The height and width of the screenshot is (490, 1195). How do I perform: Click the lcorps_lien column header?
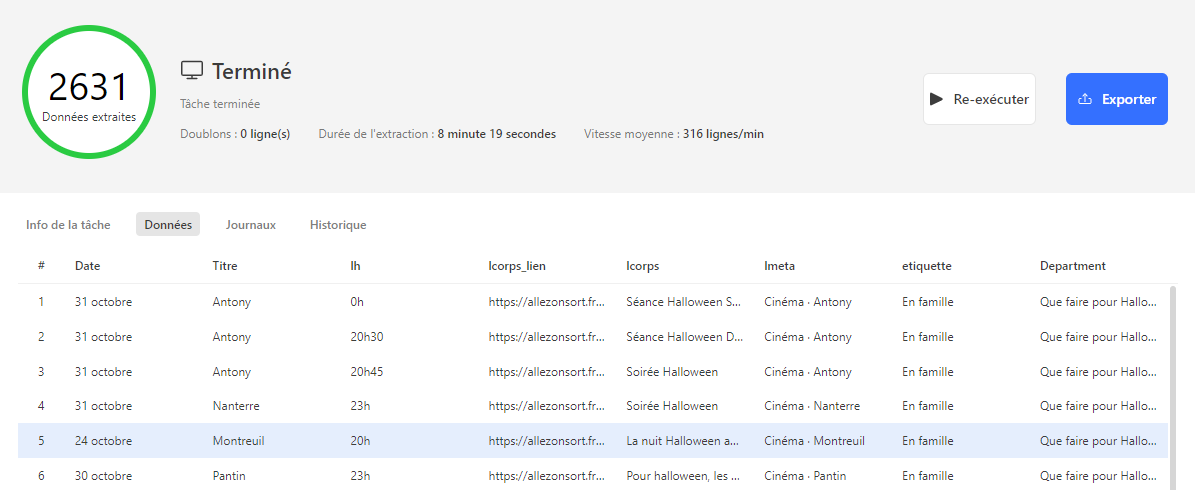click(517, 266)
